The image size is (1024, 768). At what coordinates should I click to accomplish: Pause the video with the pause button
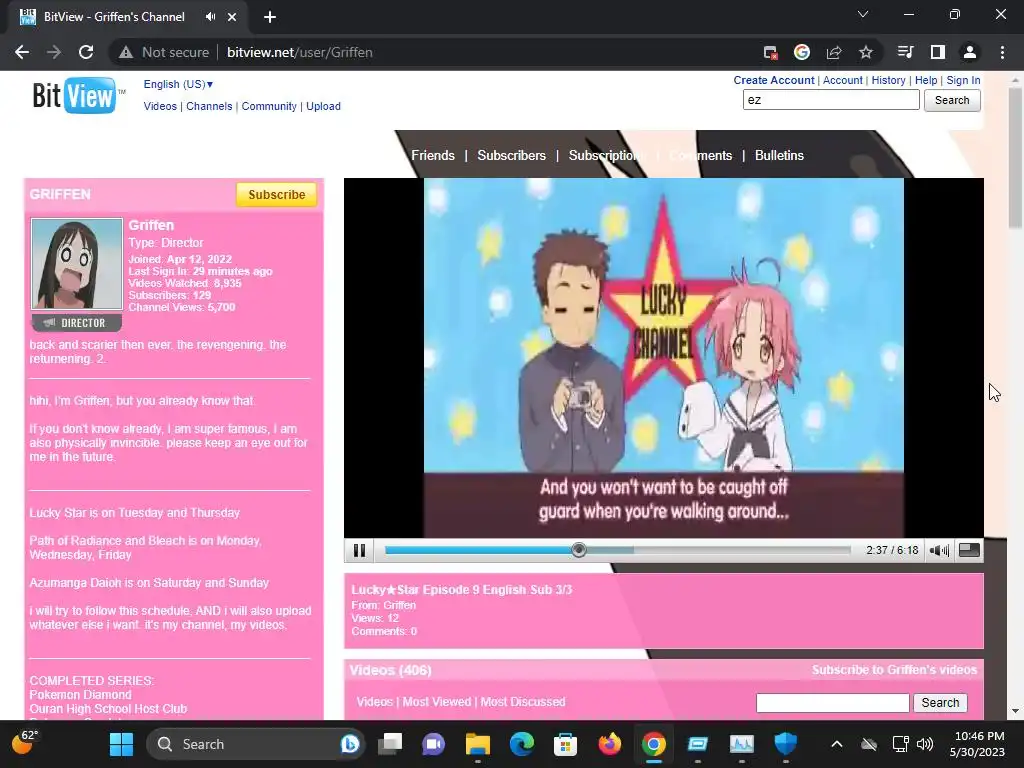coord(359,551)
